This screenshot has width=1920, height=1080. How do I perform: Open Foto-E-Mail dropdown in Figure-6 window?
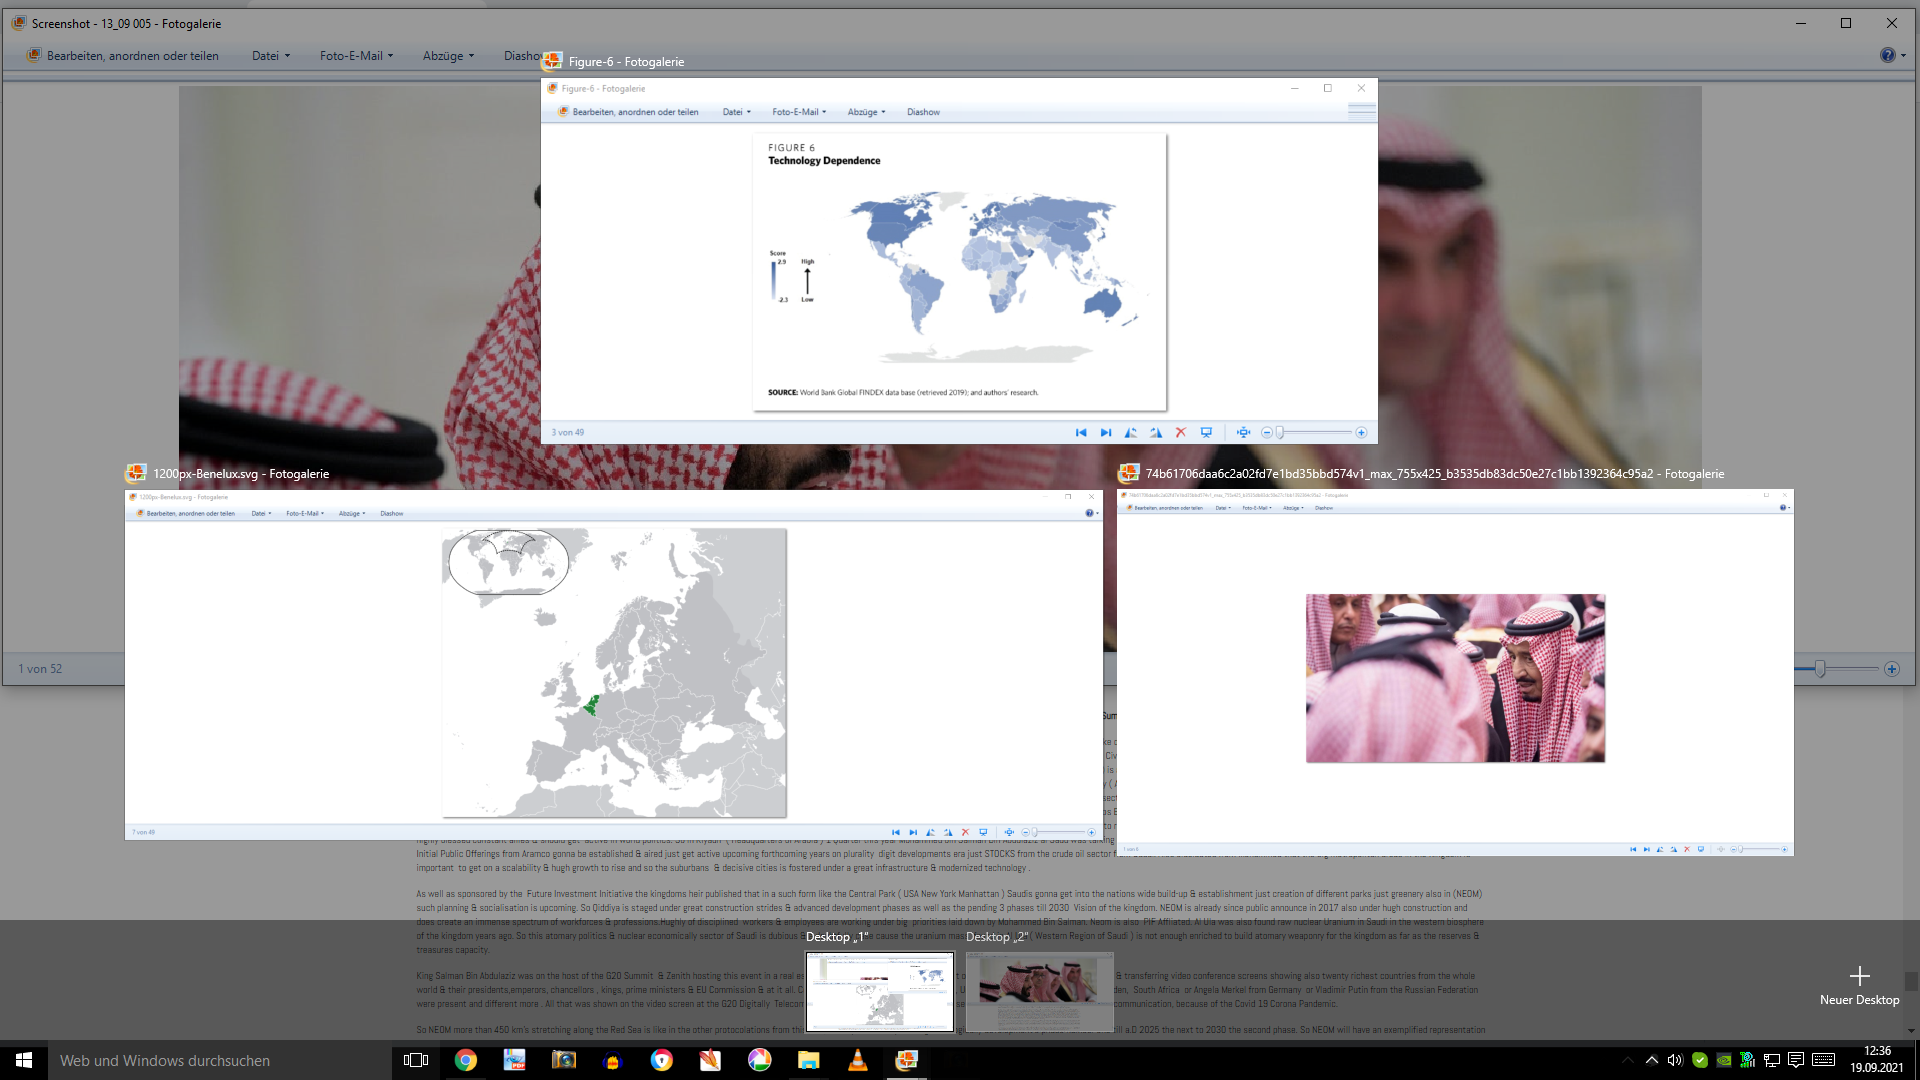coord(799,112)
